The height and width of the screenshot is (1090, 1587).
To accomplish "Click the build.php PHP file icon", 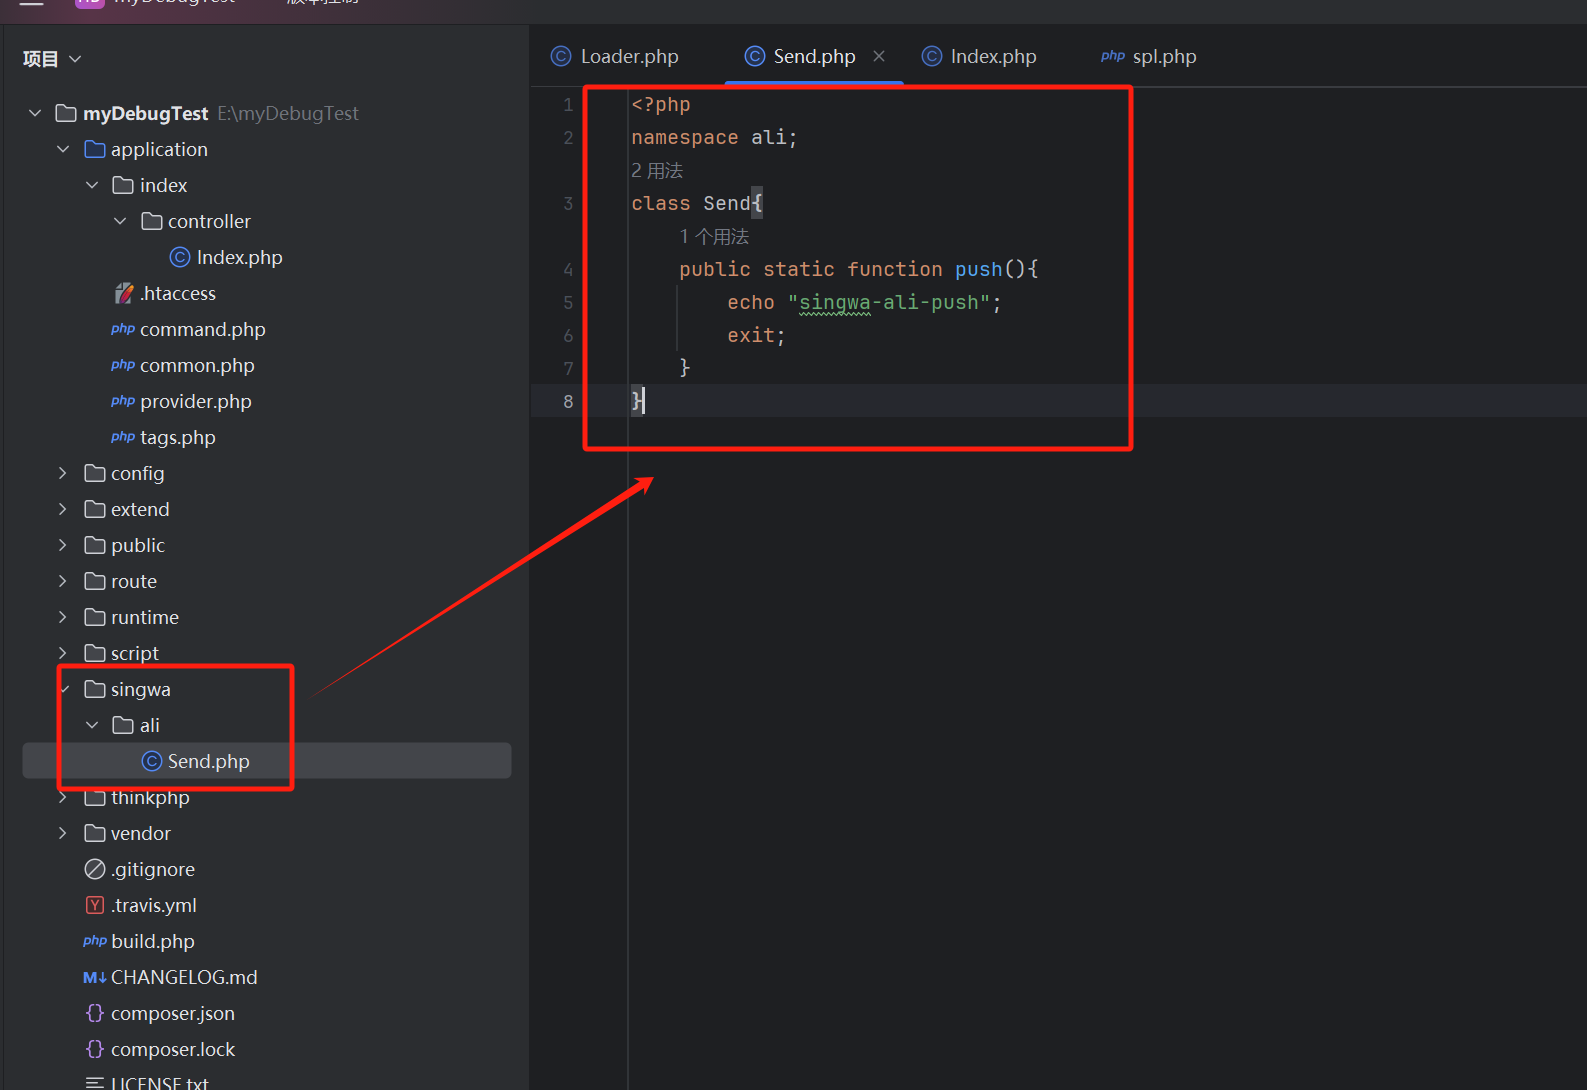I will tap(95, 942).
